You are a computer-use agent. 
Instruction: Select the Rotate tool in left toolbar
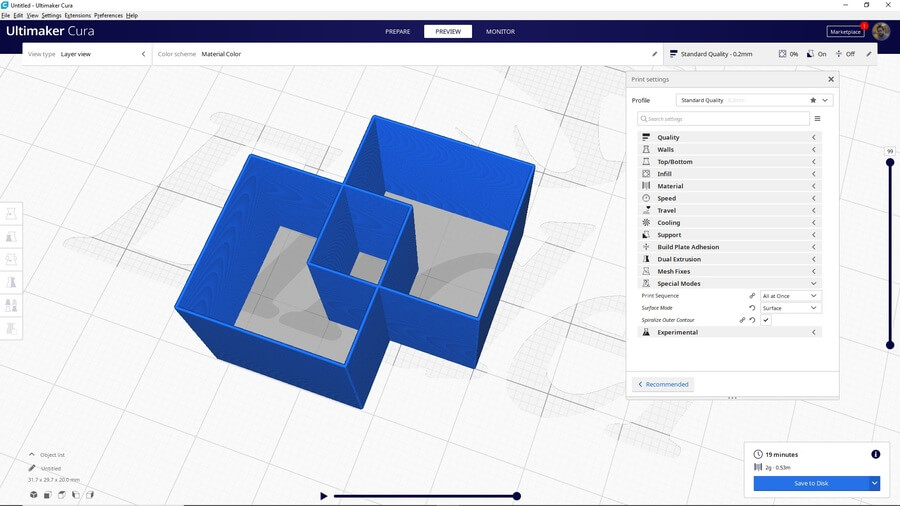11,259
